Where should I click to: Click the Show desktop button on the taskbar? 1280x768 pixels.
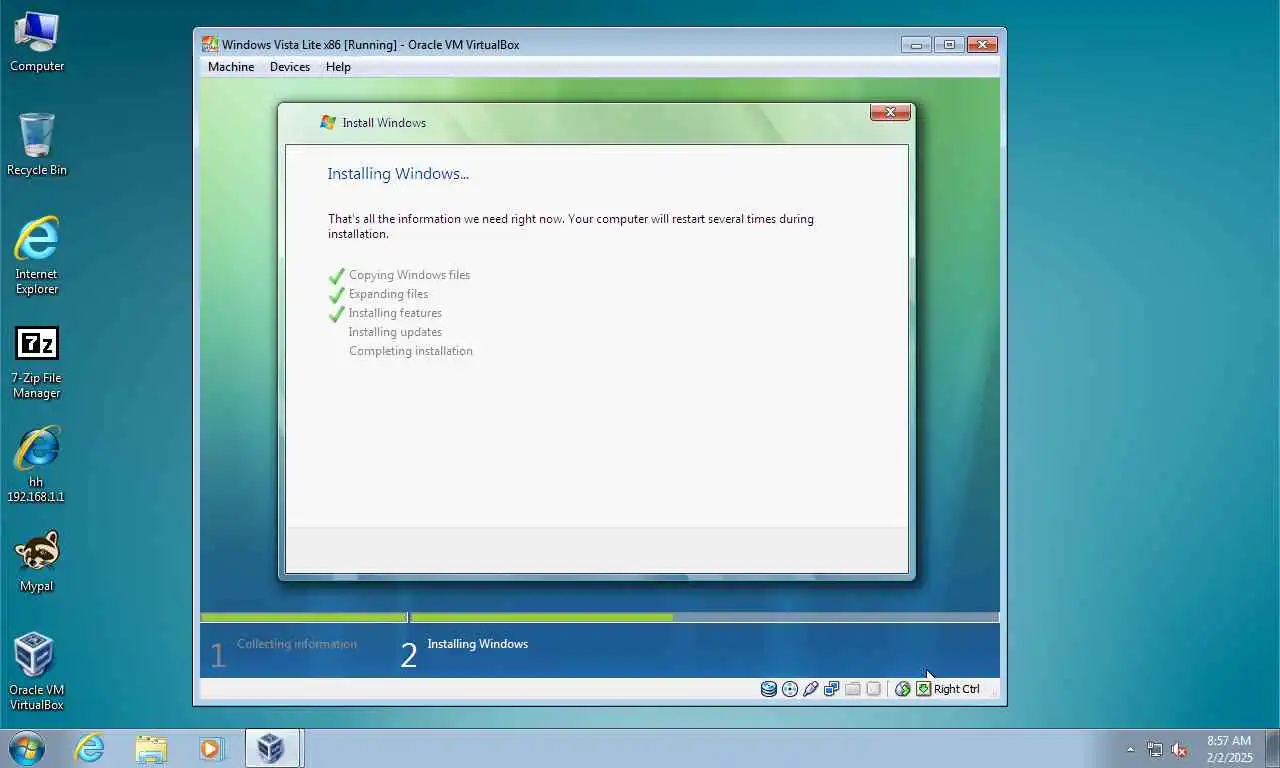1272,748
